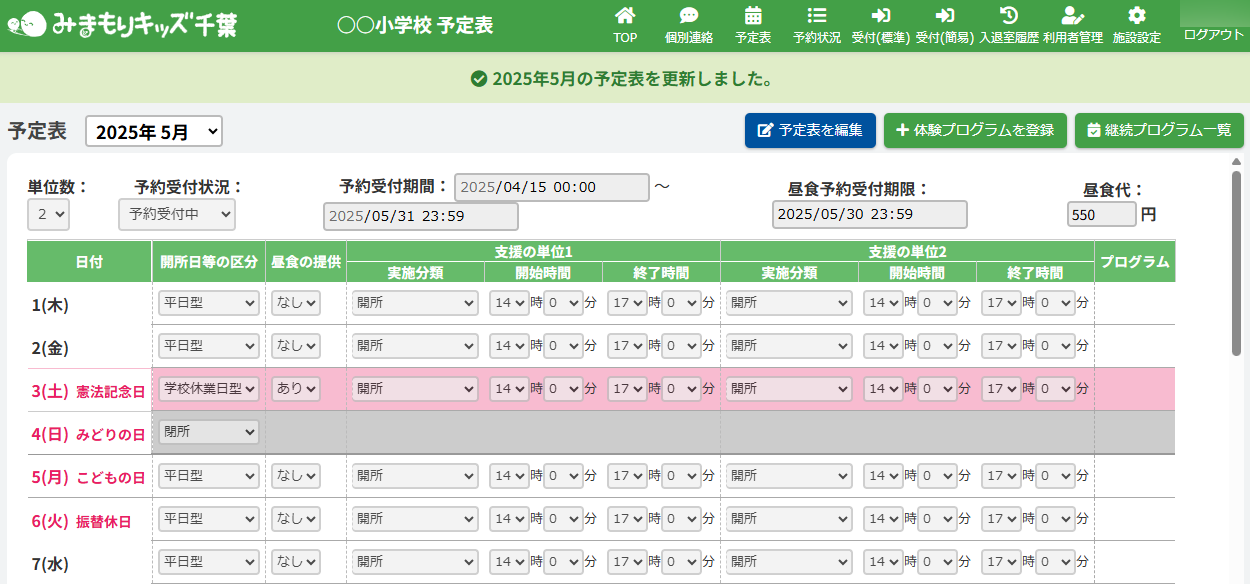
Task: Open 継続プログラム一覧 list
Action: point(1159,130)
